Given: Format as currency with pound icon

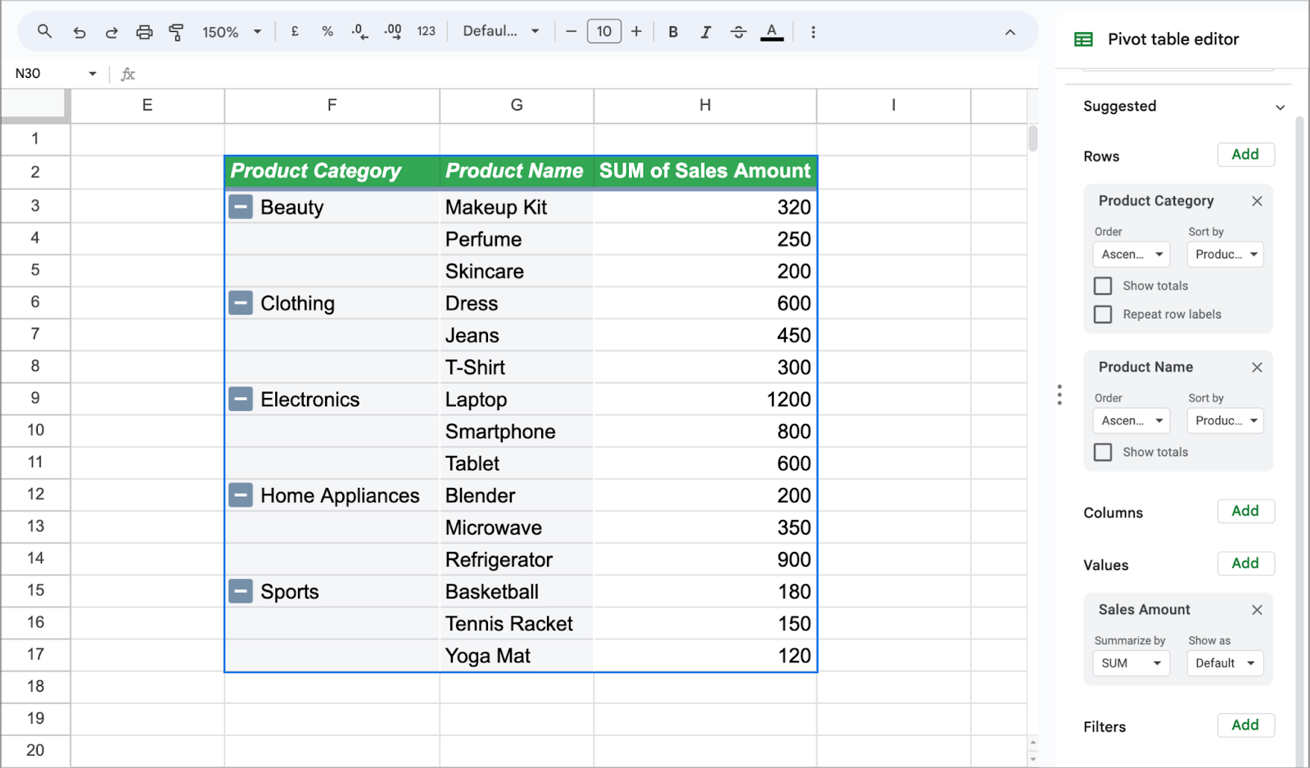Looking at the screenshot, I should click(295, 32).
